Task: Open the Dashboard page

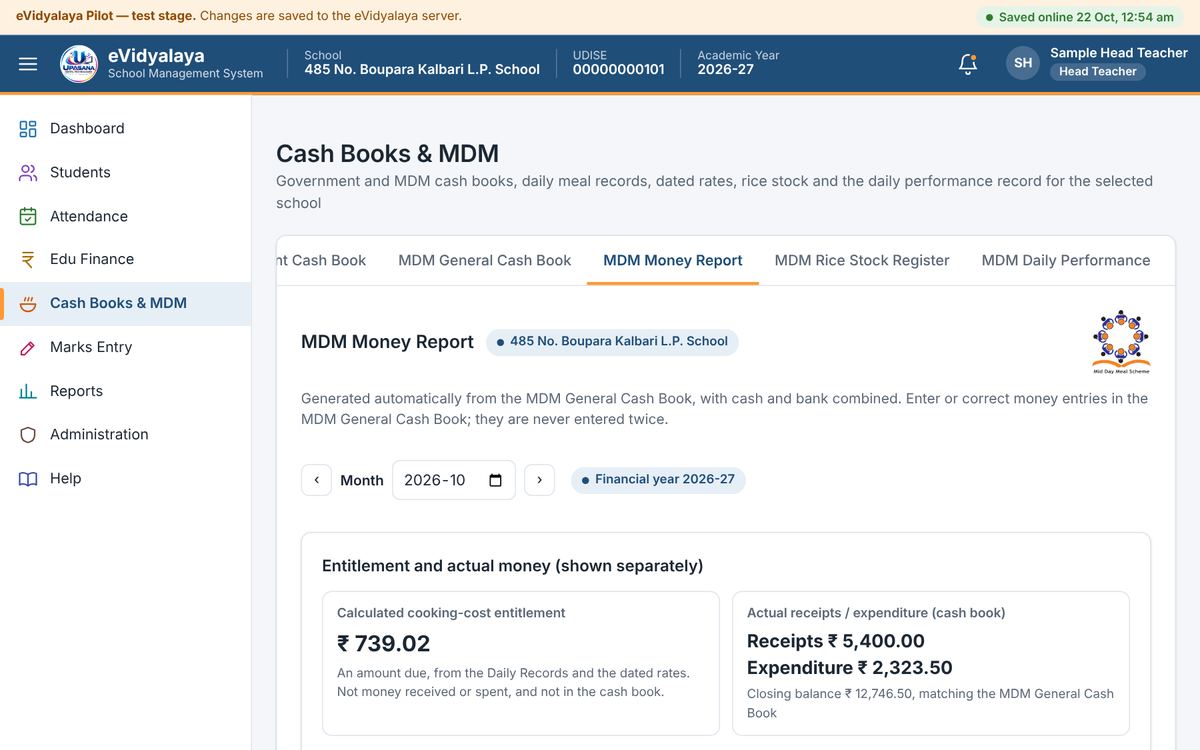Action: (126, 129)
